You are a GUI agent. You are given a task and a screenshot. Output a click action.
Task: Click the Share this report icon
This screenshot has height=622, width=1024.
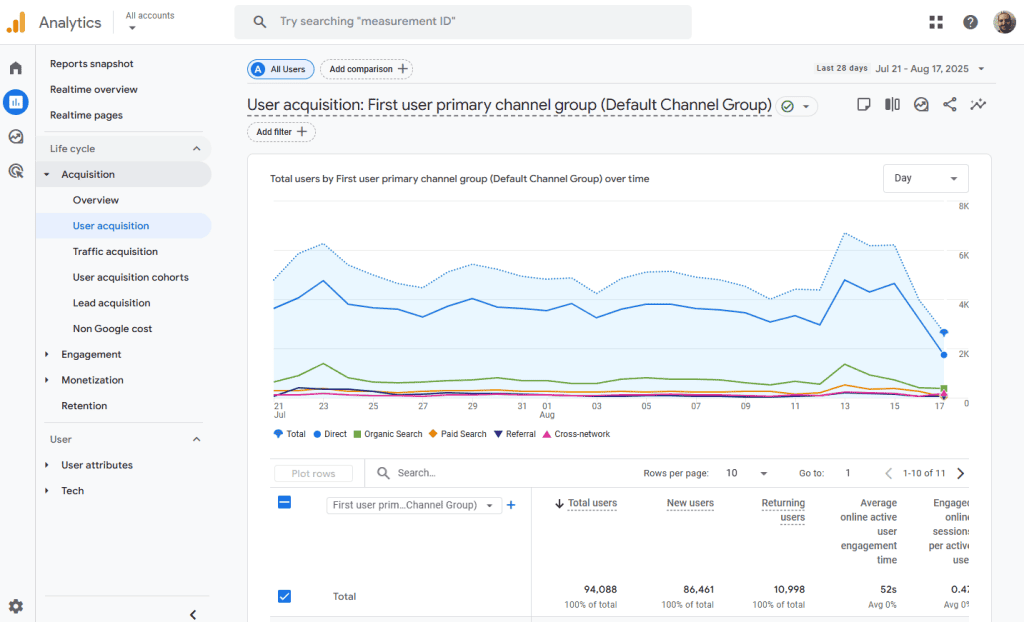pyautogui.click(x=950, y=105)
